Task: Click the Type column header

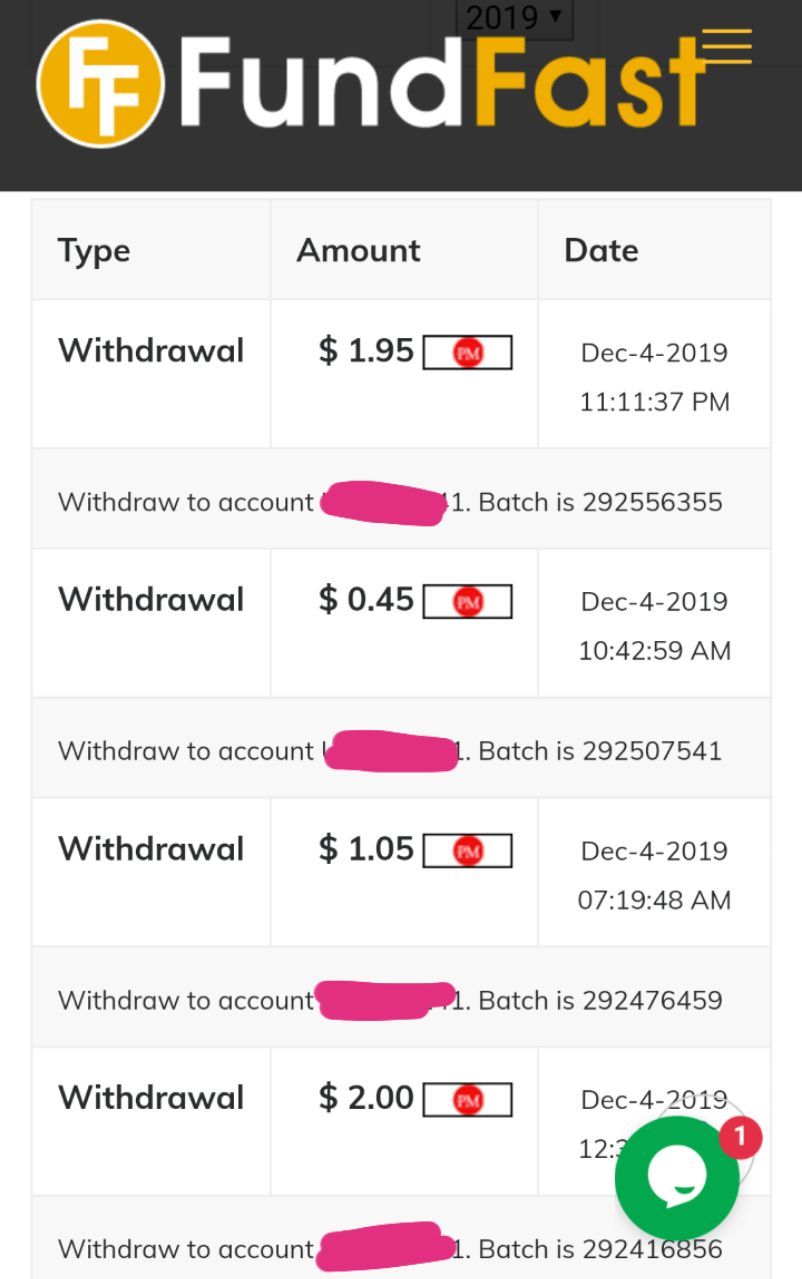Action: pos(94,250)
